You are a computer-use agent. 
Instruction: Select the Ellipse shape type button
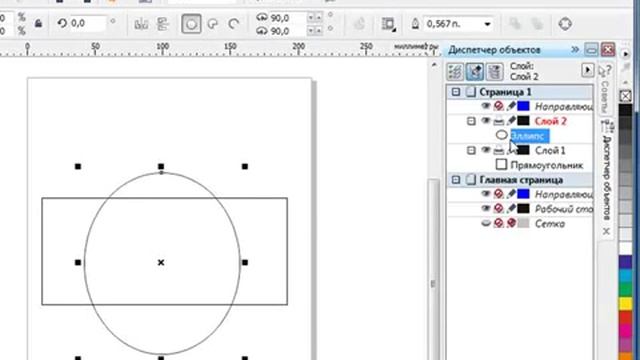point(191,24)
